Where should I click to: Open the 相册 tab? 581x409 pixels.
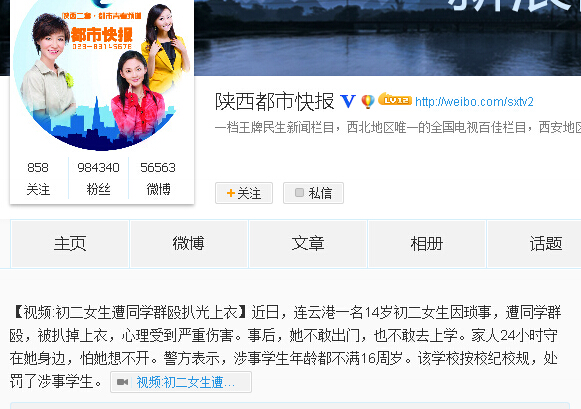click(427, 244)
